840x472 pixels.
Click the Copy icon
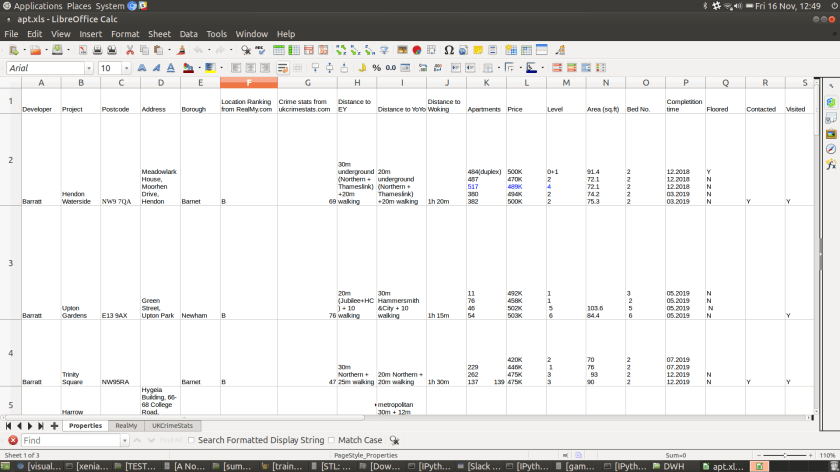pyautogui.click(x=144, y=50)
